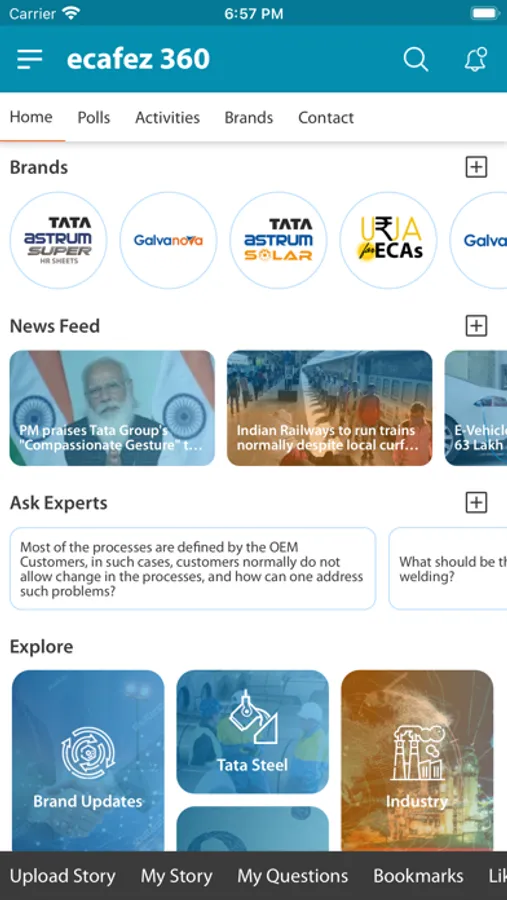507x900 pixels.
Task: Open PM praises Tata Group news card
Action: coord(113,408)
